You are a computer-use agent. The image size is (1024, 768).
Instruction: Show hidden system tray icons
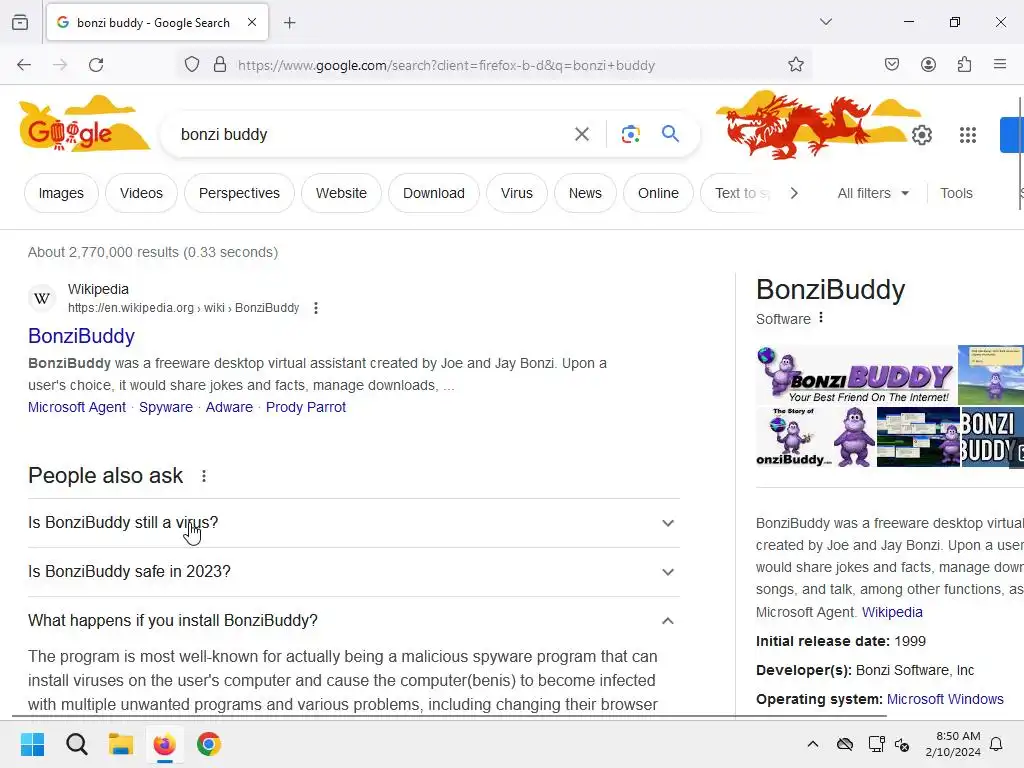[x=813, y=744]
